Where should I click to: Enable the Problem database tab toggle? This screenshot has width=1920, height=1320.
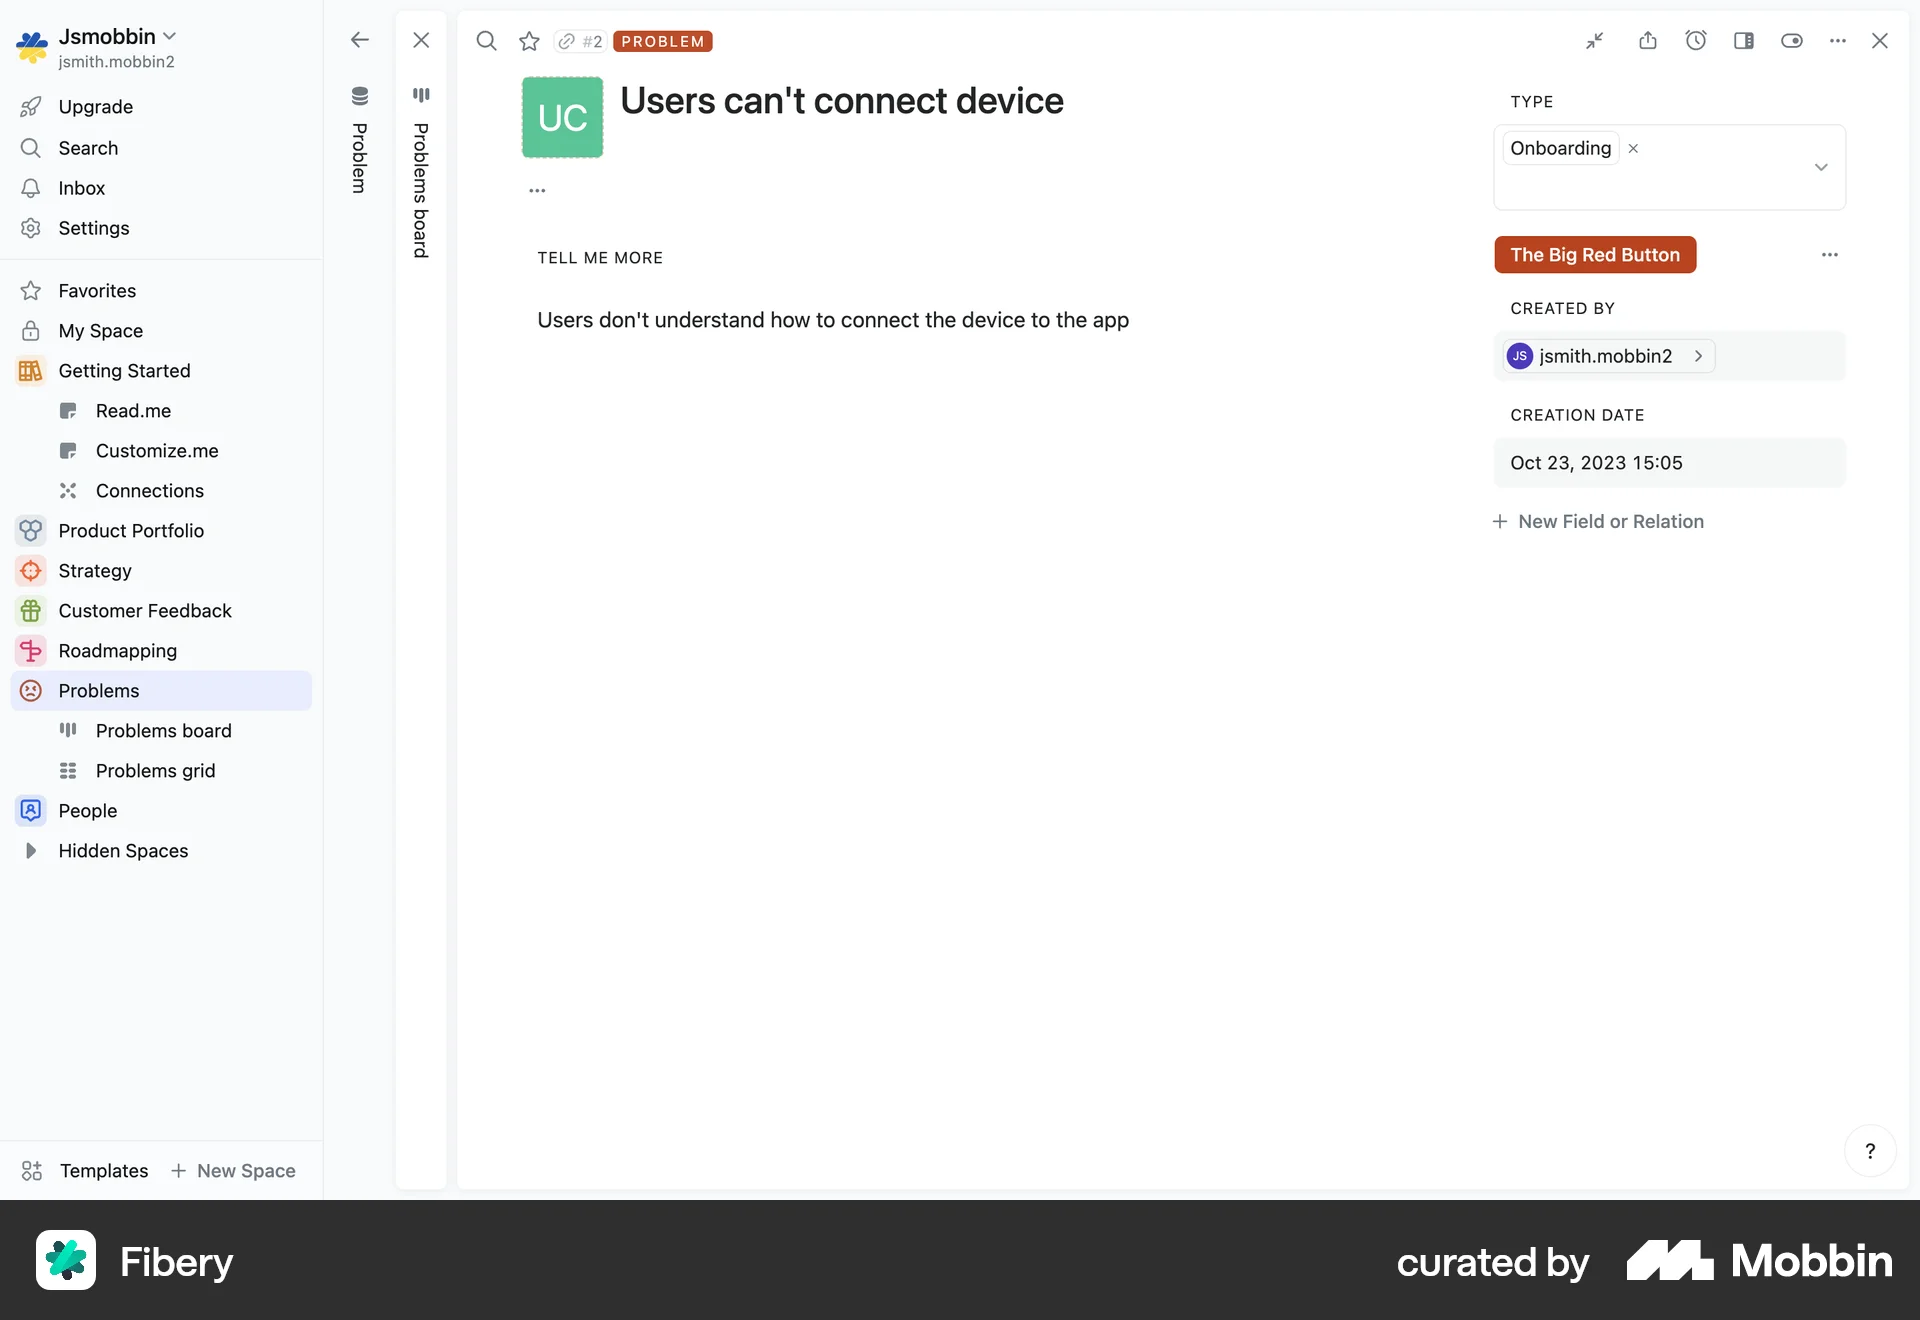pos(359,95)
